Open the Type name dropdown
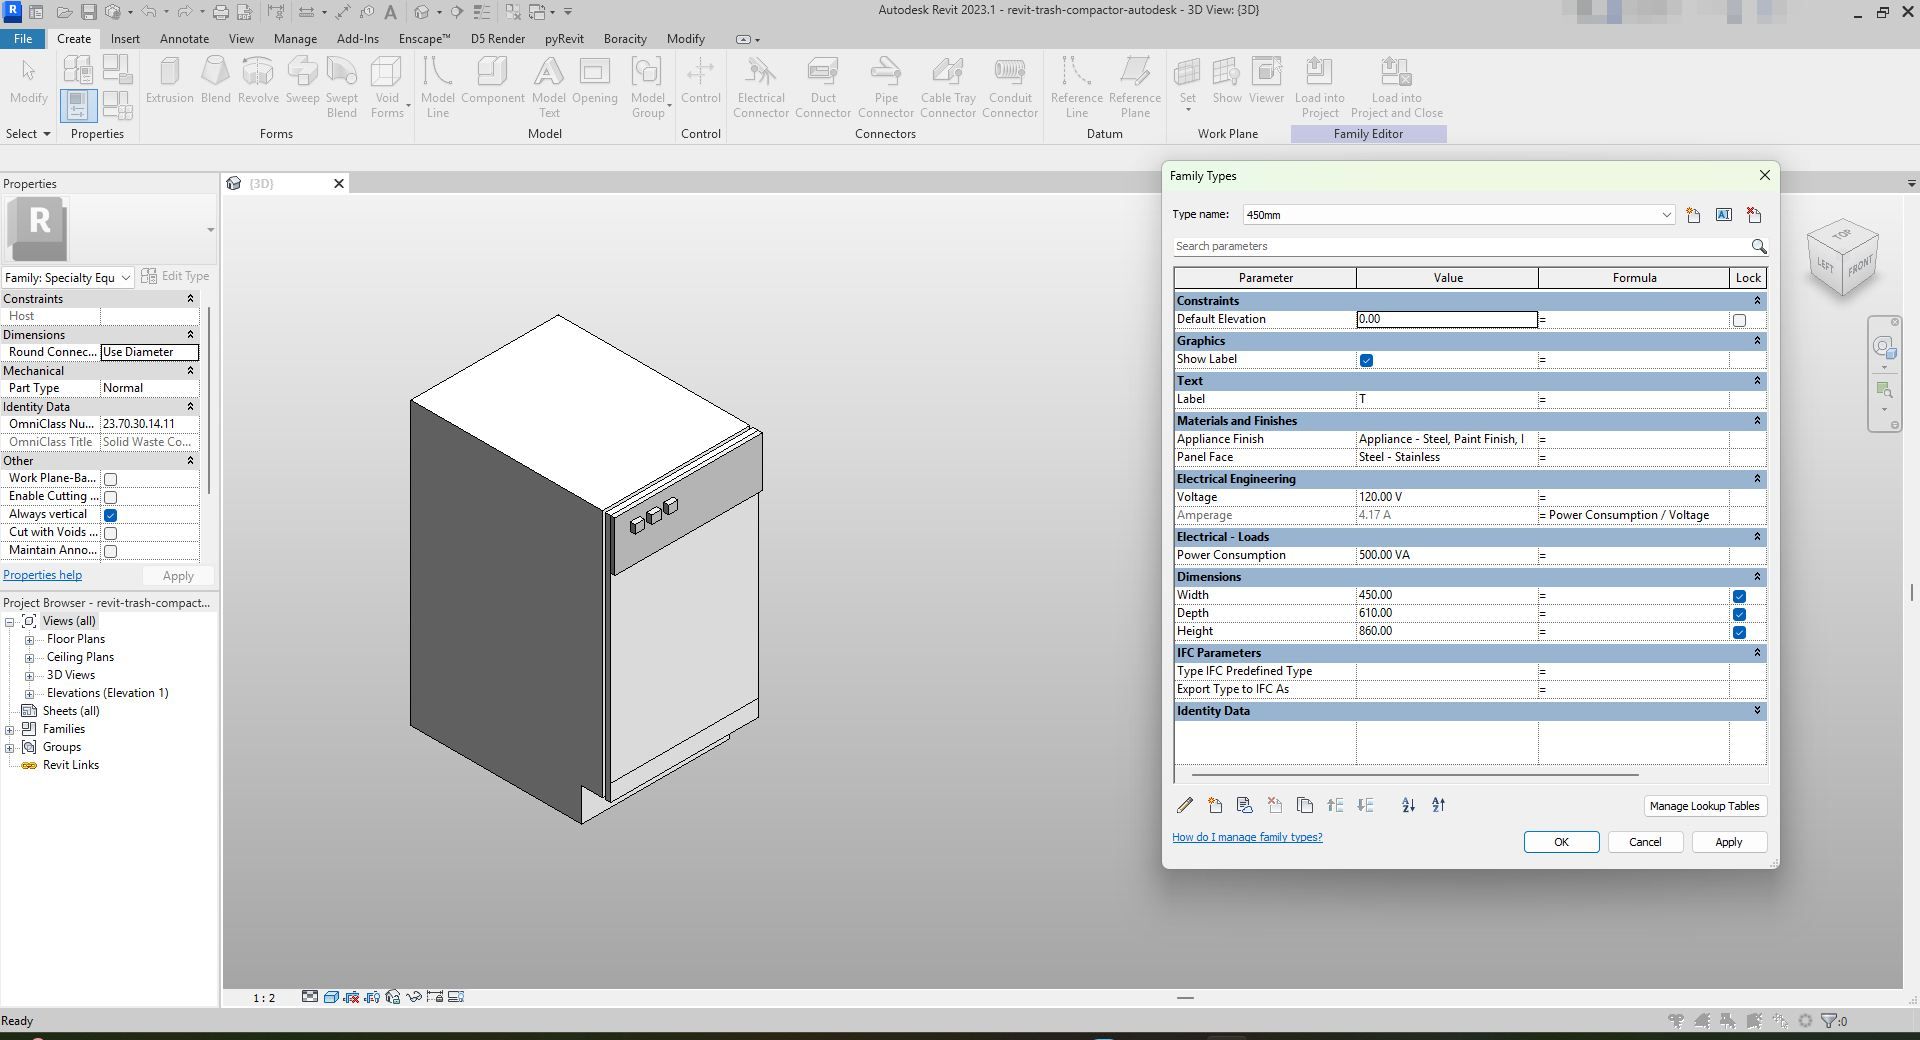This screenshot has width=1920, height=1040. (1666, 215)
